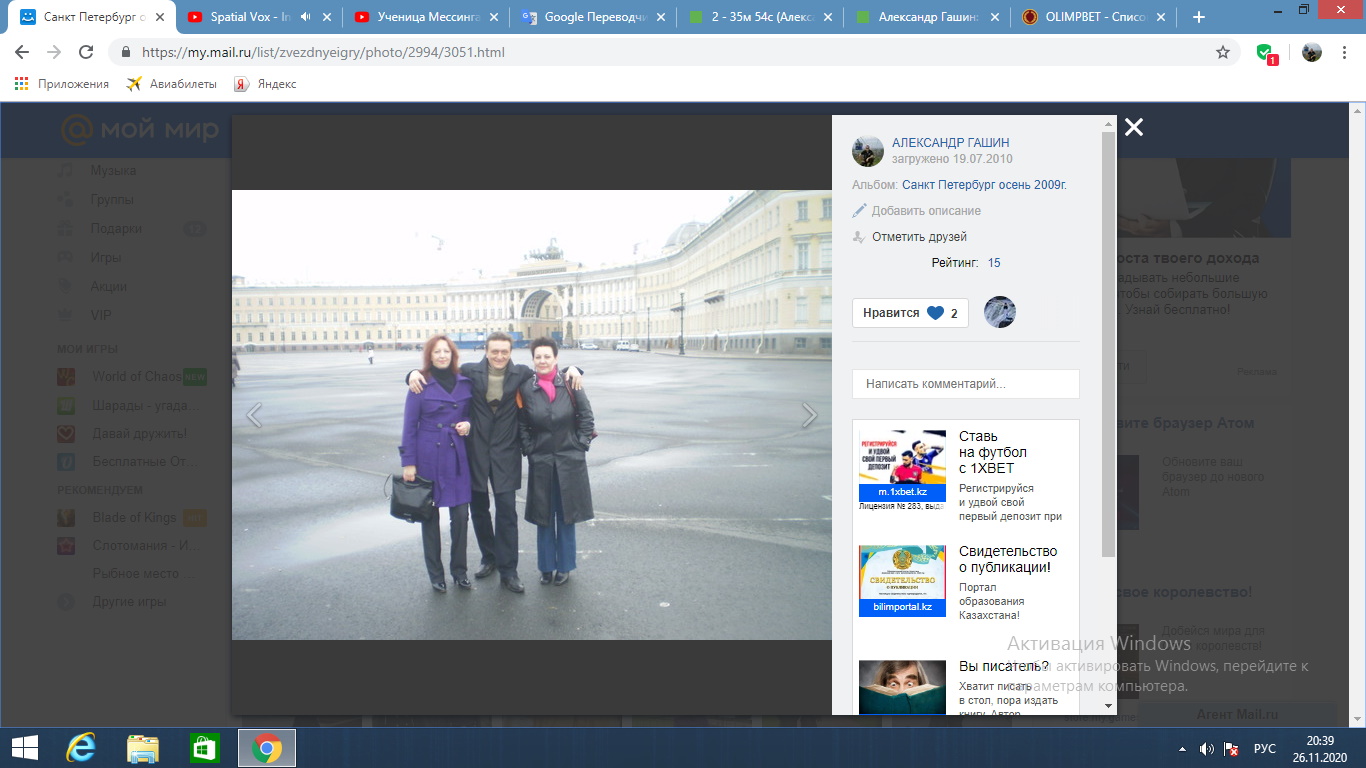Focus the Написать комментарий field
The width and height of the screenshot is (1366, 768).
point(966,384)
